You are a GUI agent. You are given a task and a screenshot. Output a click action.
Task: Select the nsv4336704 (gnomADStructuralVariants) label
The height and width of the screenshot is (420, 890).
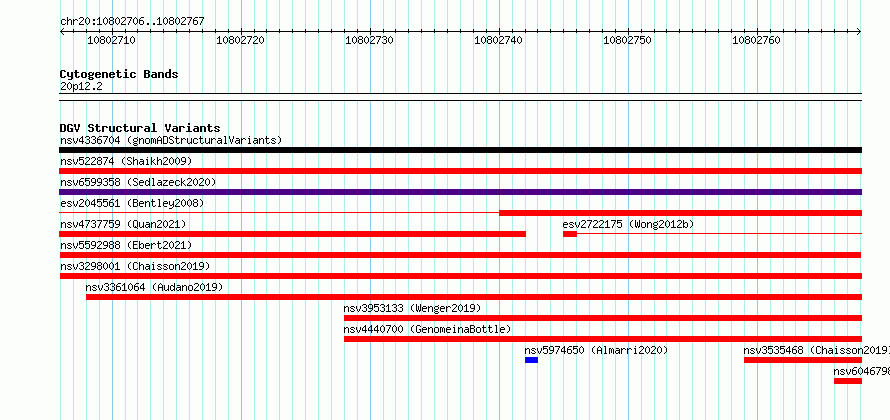(x=171, y=140)
